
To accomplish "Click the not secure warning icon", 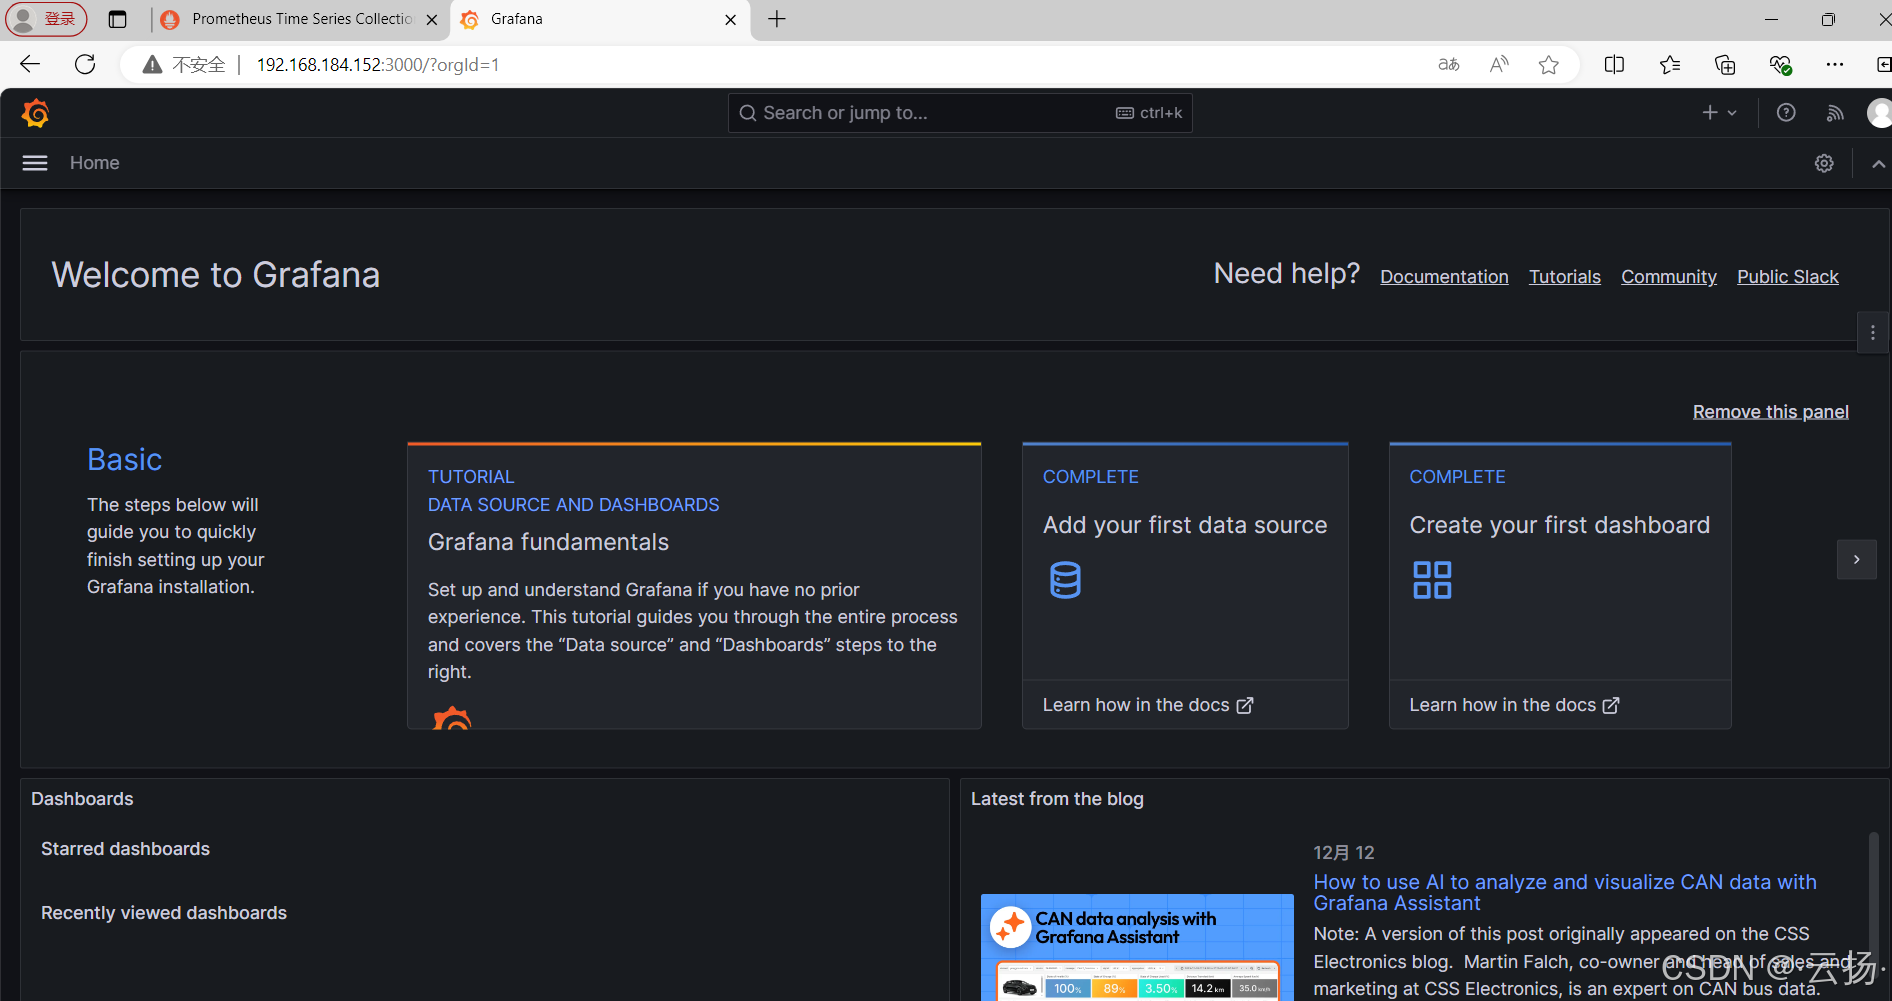I will pyautogui.click(x=152, y=65).
